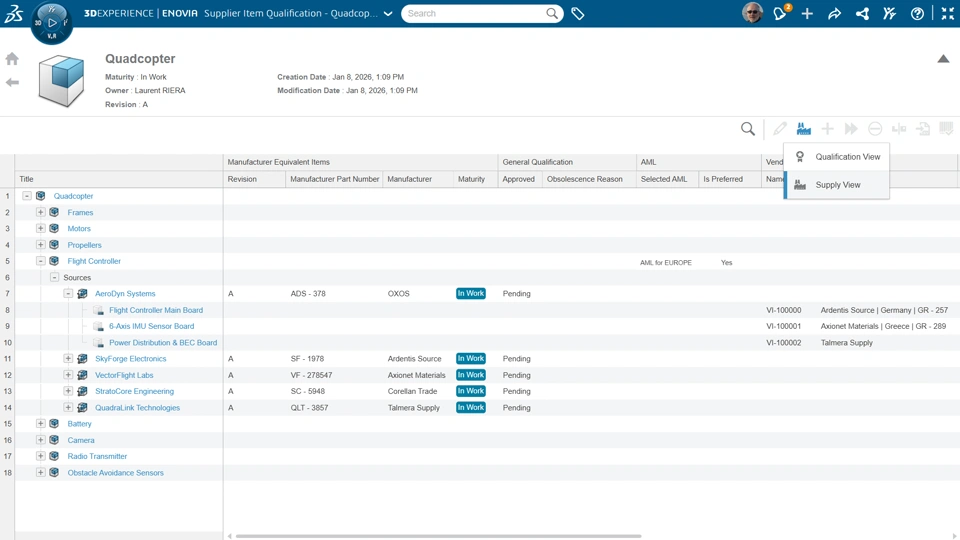Open Power Distribution & BEC Board link
This screenshot has width=960, height=540.
163,343
